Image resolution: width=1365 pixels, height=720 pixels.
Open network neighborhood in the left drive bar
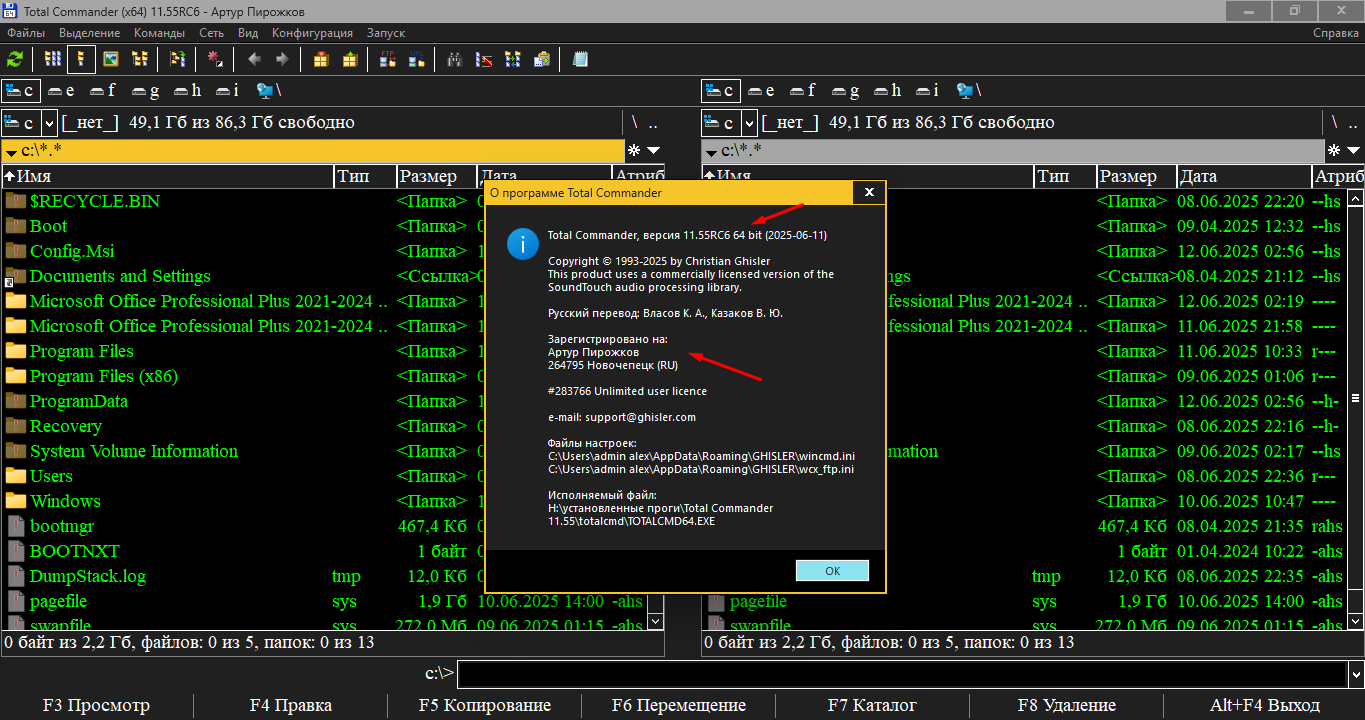269,91
